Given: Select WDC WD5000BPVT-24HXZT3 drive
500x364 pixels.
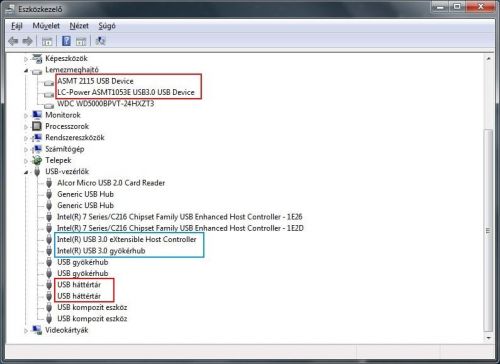Looking at the screenshot, I should [106, 104].
